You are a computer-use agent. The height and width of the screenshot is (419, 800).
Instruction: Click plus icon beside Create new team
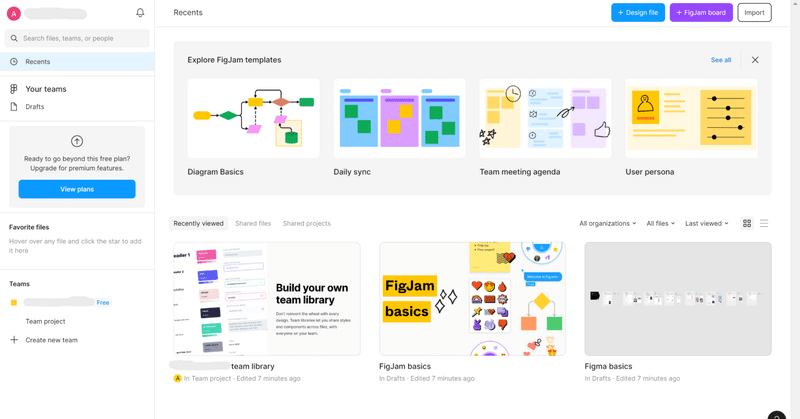(14, 340)
